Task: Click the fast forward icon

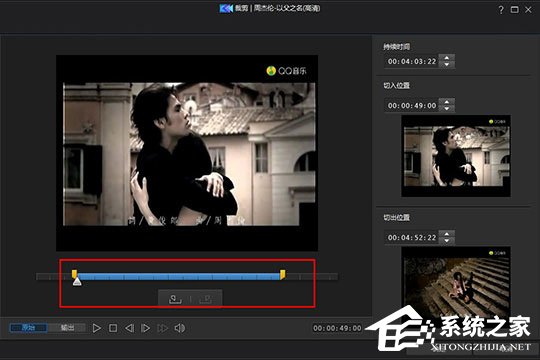Action: (x=162, y=328)
